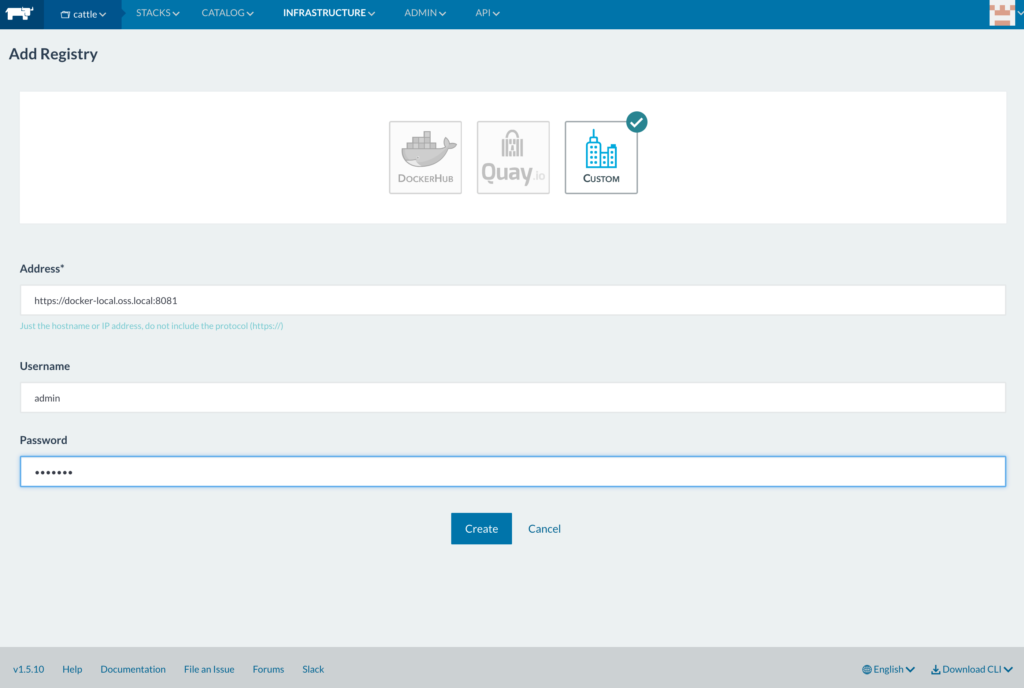The height and width of the screenshot is (688, 1024).
Task: Open the Infrastructure menu
Action: point(329,13)
